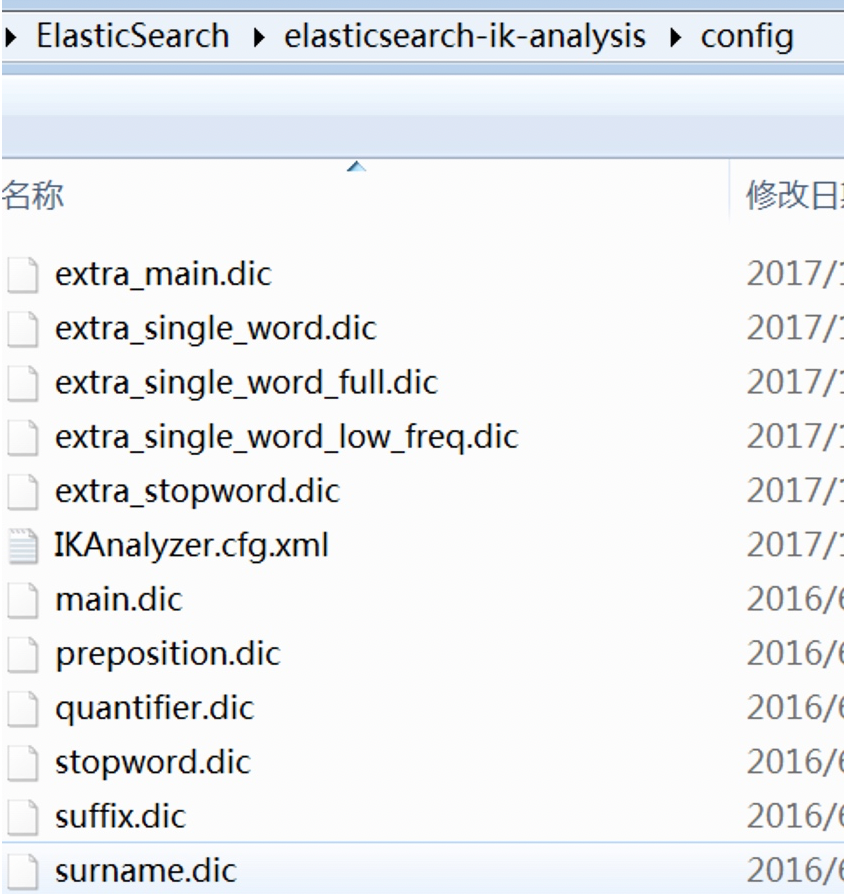Expand the dropdown arrow before ElasticSearch
Image resolution: width=848 pixels, height=894 pixels.
click(11, 38)
